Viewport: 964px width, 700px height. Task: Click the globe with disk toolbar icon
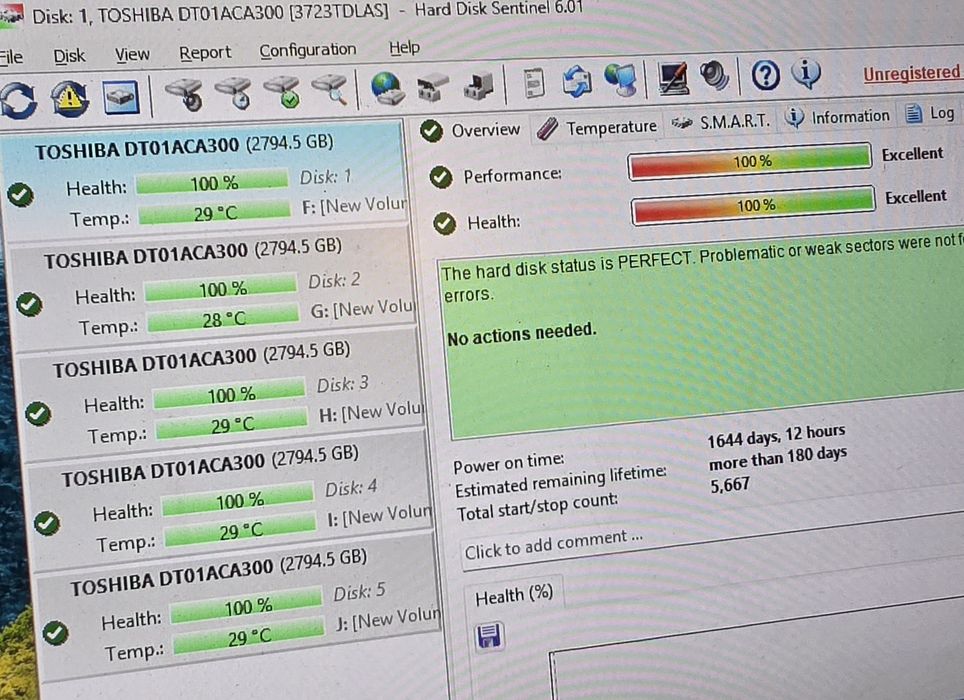[387, 88]
